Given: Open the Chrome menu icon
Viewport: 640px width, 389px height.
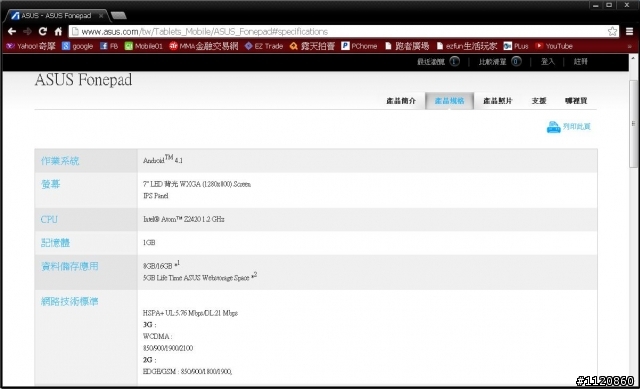Looking at the screenshot, I should 630,31.
